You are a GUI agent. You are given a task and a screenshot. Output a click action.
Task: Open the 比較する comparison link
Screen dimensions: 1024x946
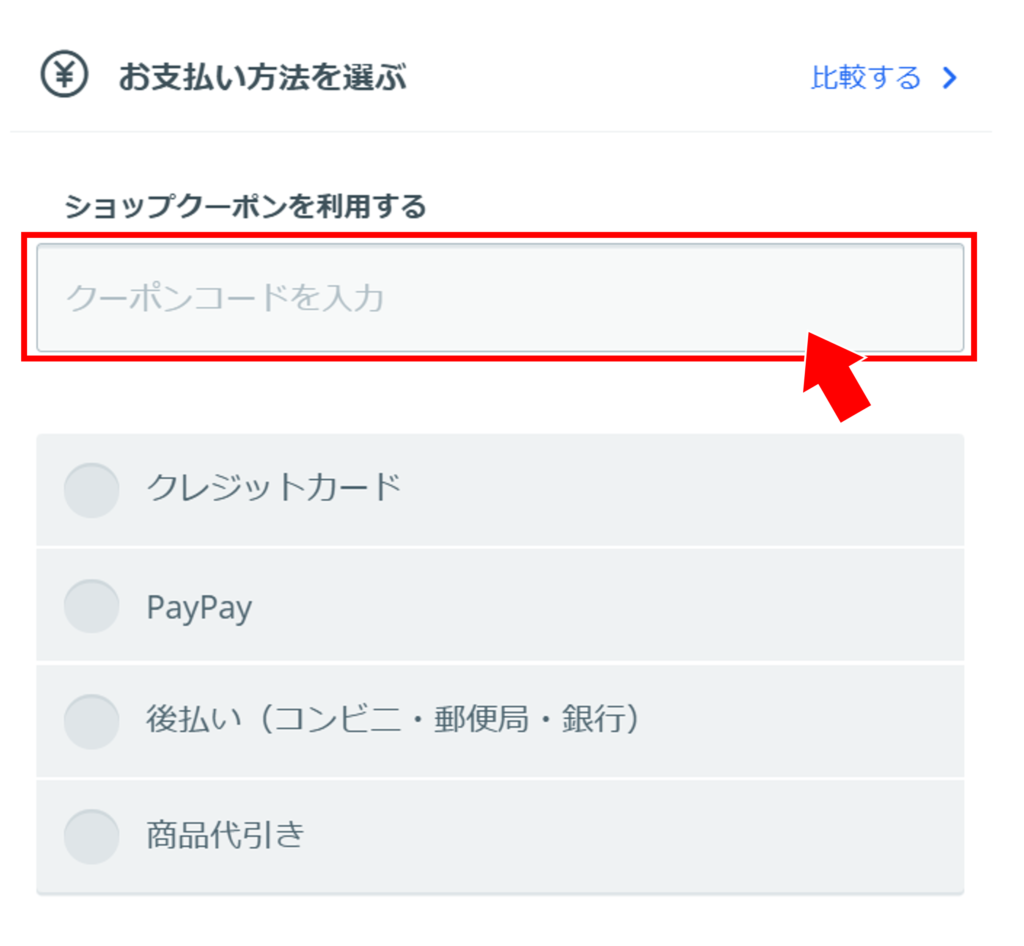click(x=865, y=78)
